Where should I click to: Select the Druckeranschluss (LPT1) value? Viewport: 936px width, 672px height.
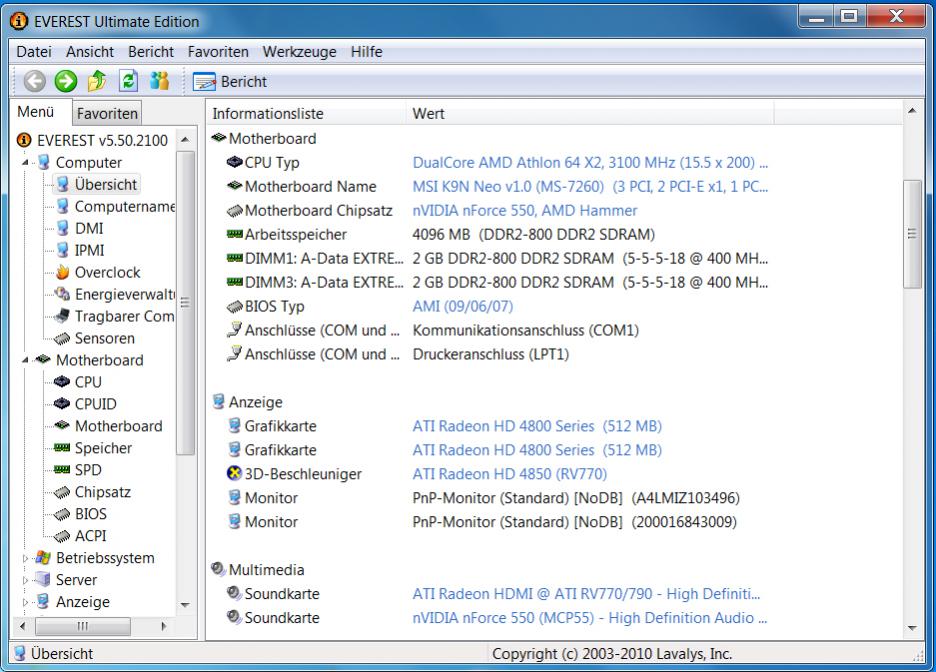tap(491, 355)
